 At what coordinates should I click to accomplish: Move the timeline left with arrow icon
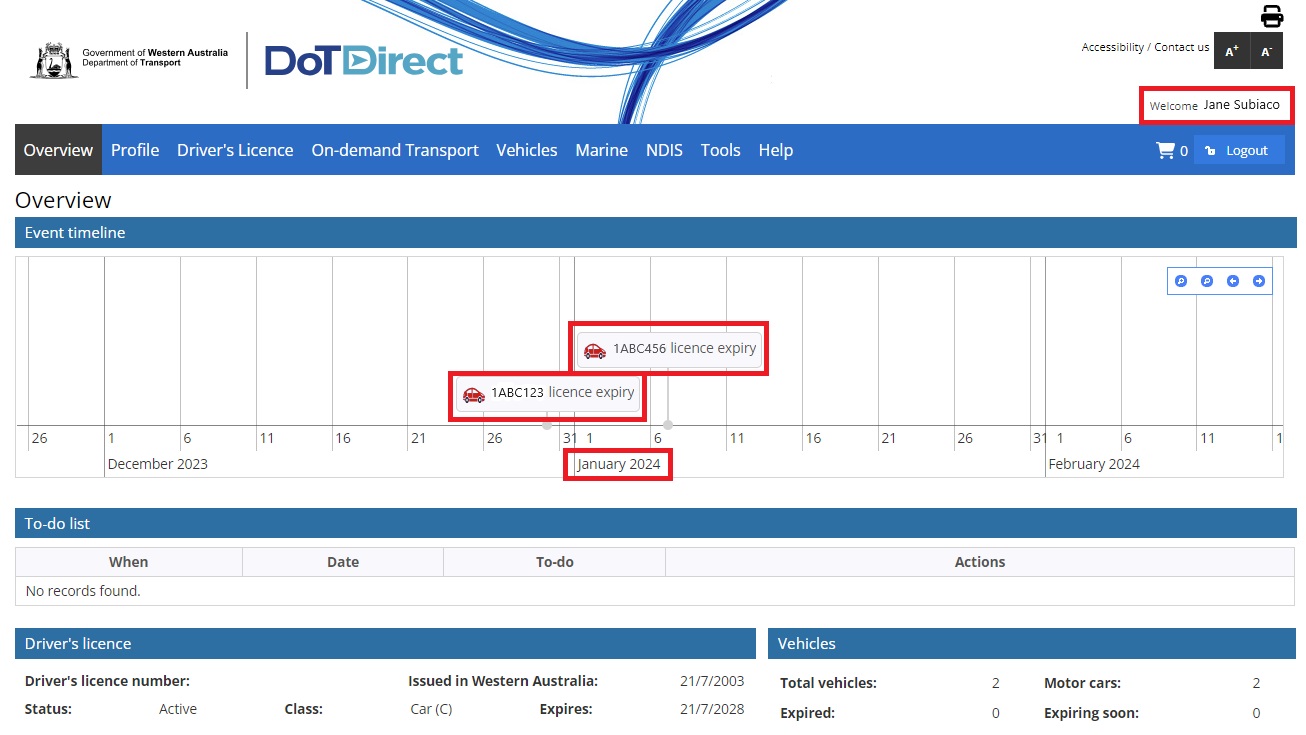coord(1233,281)
